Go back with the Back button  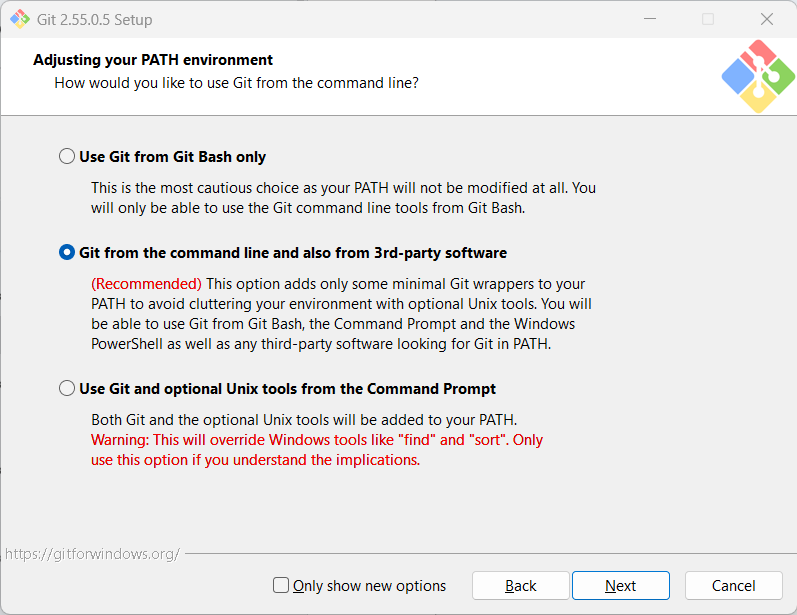pos(520,586)
